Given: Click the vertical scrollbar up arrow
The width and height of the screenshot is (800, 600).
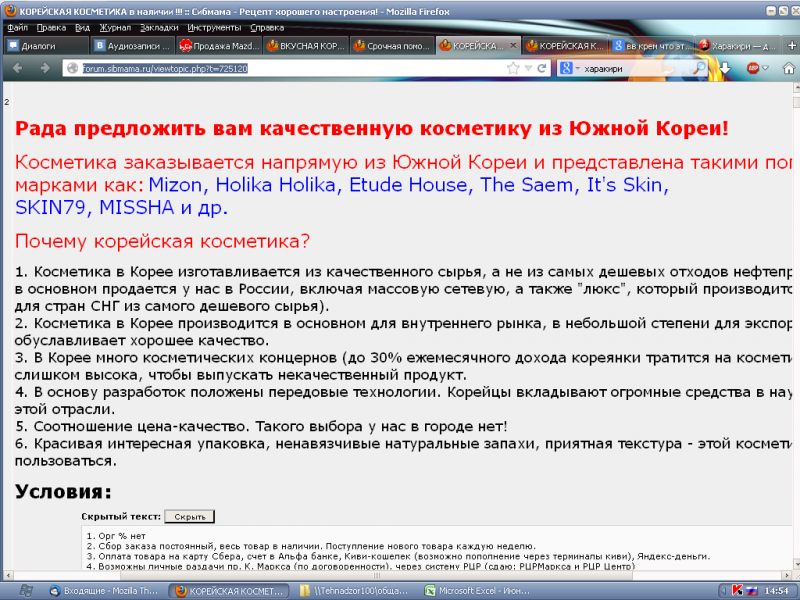Looking at the screenshot, I should [796, 87].
